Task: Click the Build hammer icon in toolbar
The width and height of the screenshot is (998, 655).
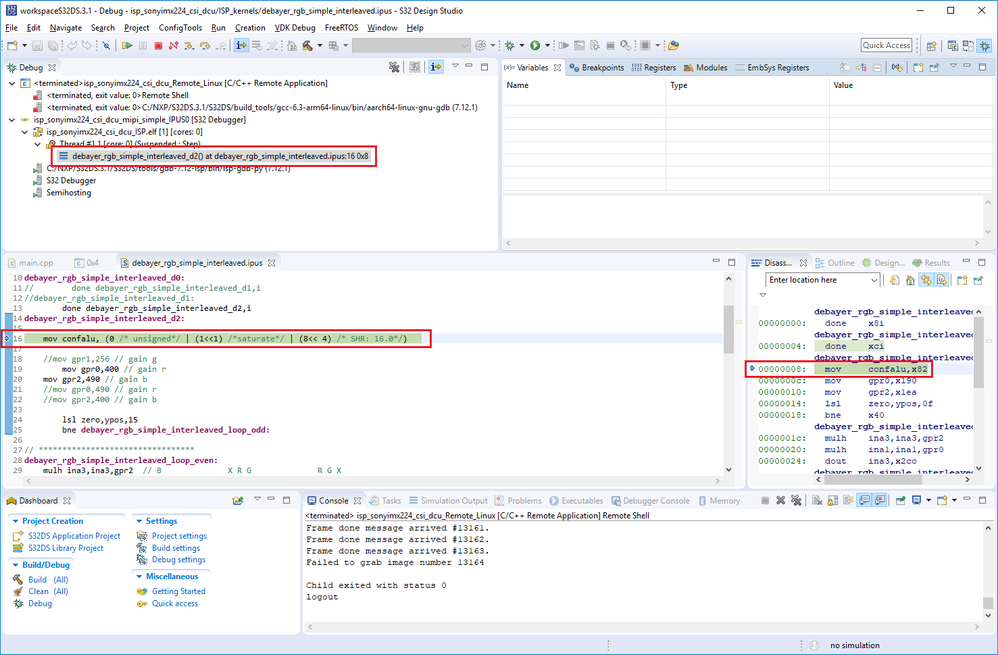Action: tap(307, 46)
